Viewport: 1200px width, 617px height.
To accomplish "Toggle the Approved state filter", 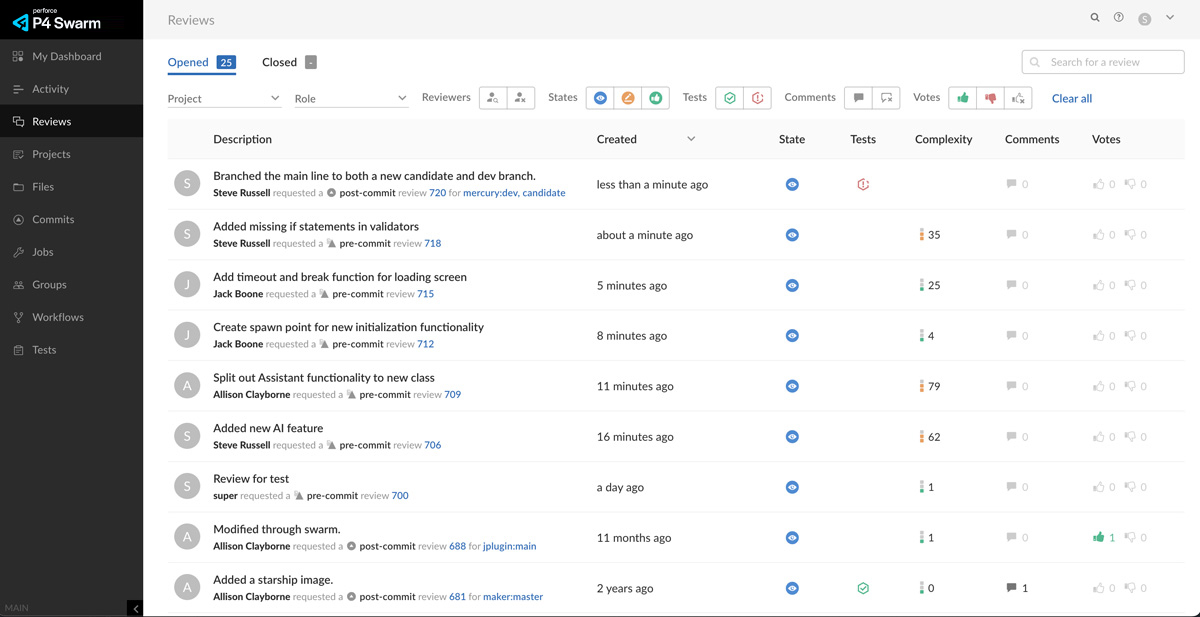I will tap(656, 98).
